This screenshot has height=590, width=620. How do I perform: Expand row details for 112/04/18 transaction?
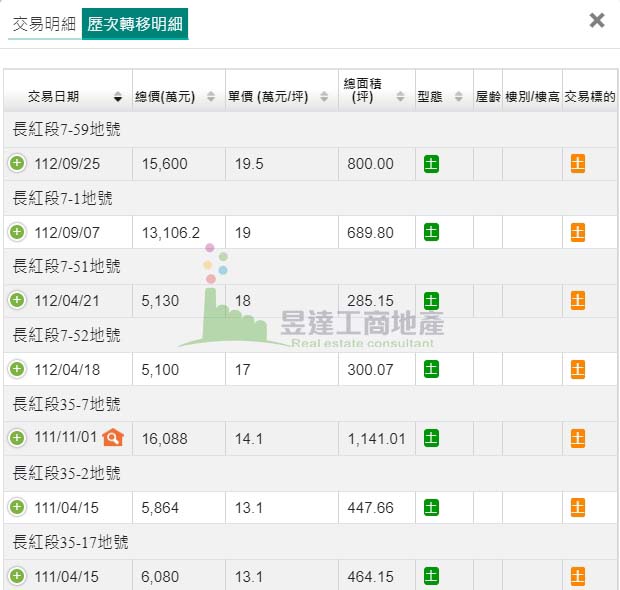point(17,369)
